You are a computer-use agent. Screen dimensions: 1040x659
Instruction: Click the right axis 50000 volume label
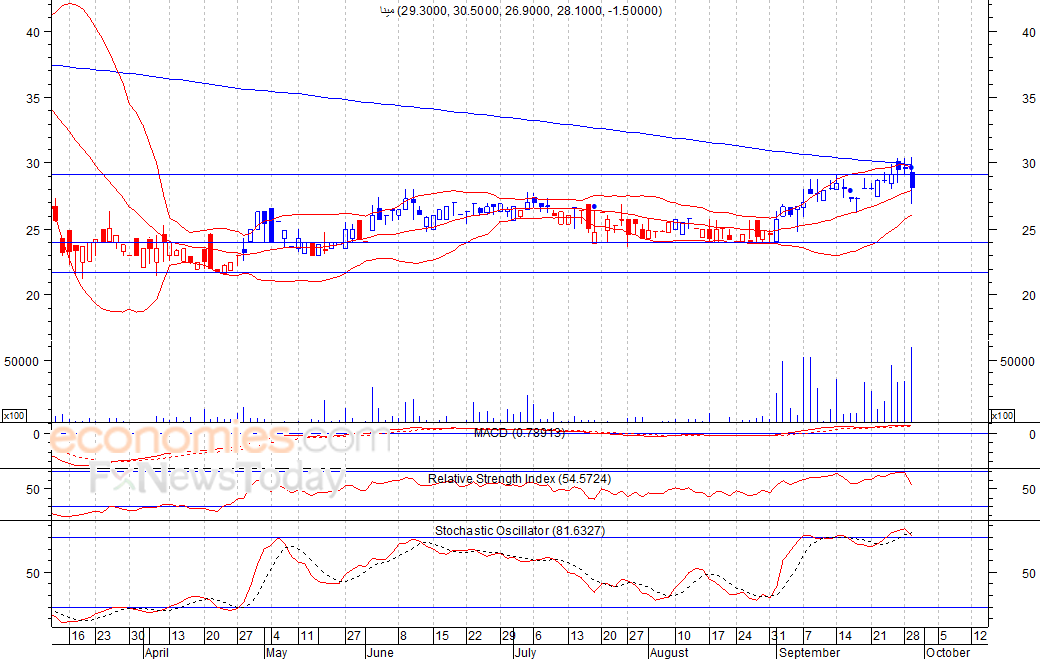(1017, 361)
